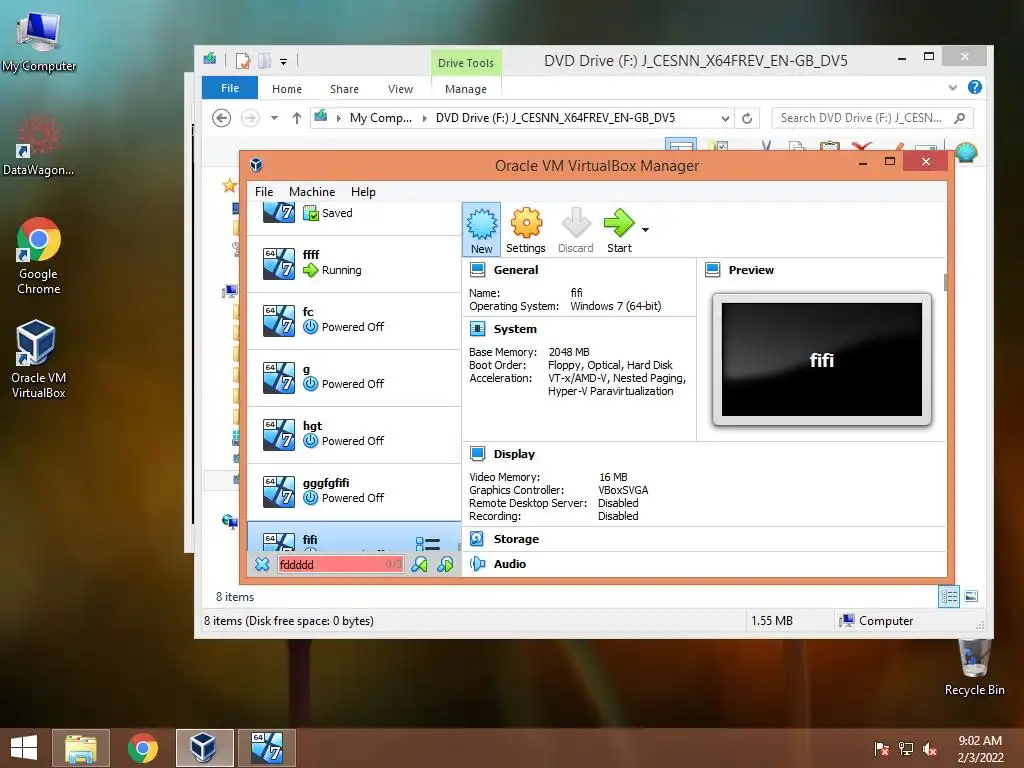Screen dimensions: 1024x768
Task: Click the fifi preview thumbnail
Action: click(822, 359)
